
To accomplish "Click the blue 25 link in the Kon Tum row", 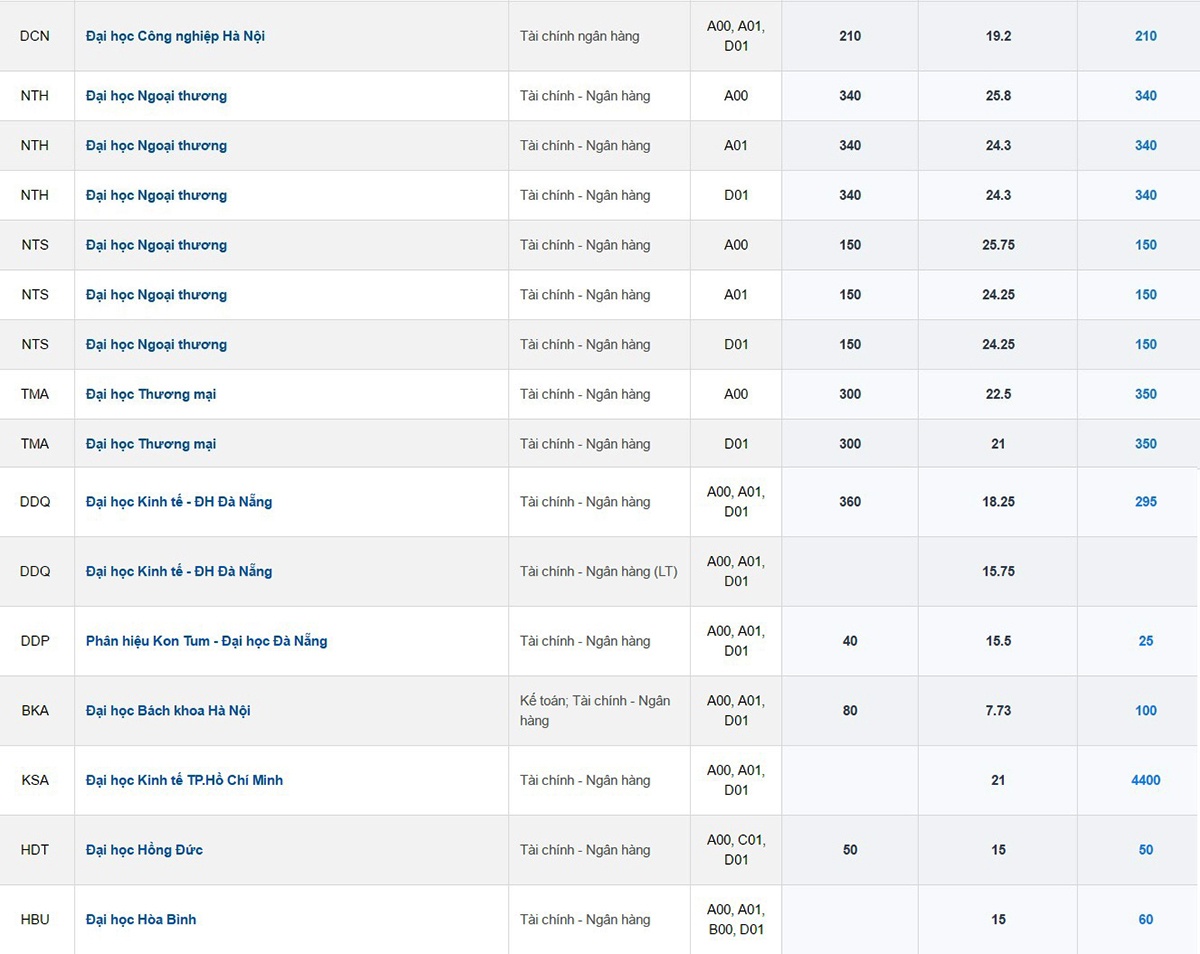I will click(x=1146, y=641).
